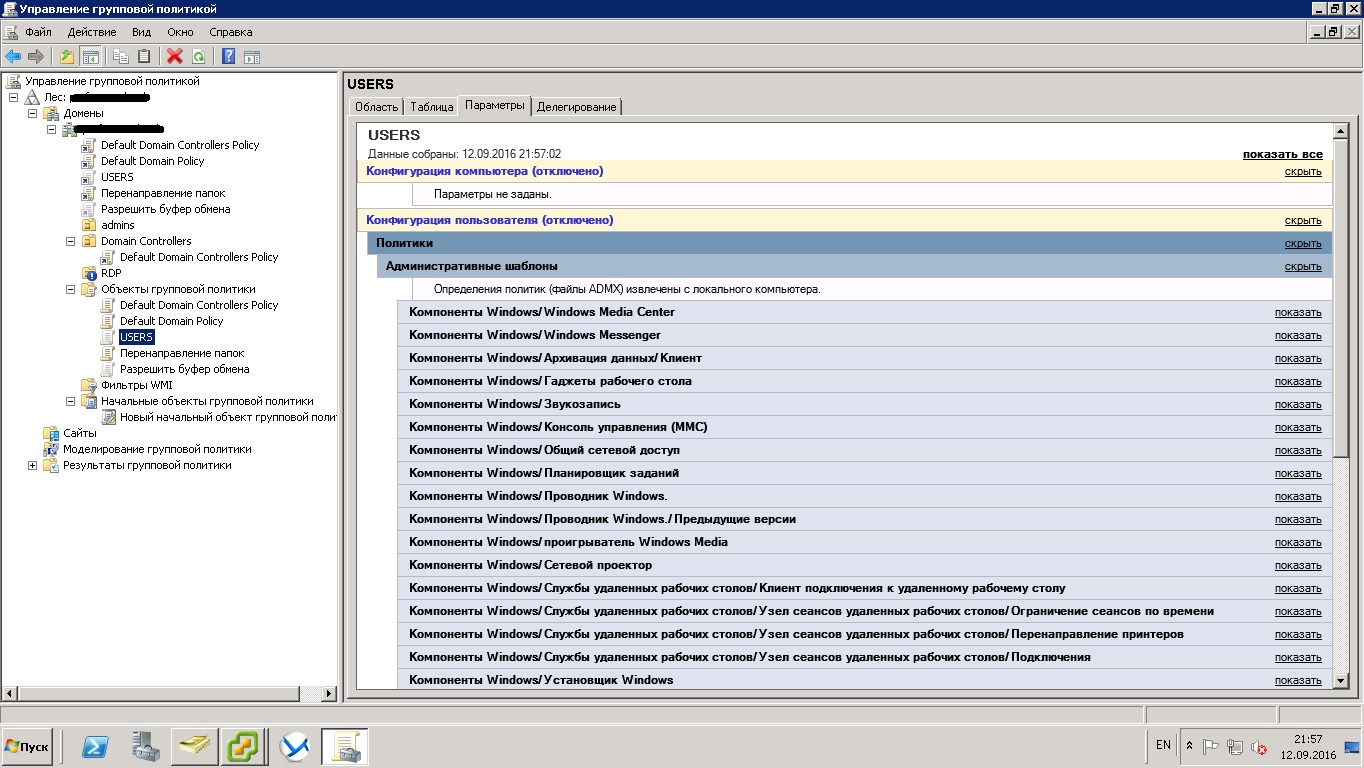The image size is (1364, 768).
Task: Switch to the Делегирование tab
Action: pyautogui.click(x=577, y=107)
